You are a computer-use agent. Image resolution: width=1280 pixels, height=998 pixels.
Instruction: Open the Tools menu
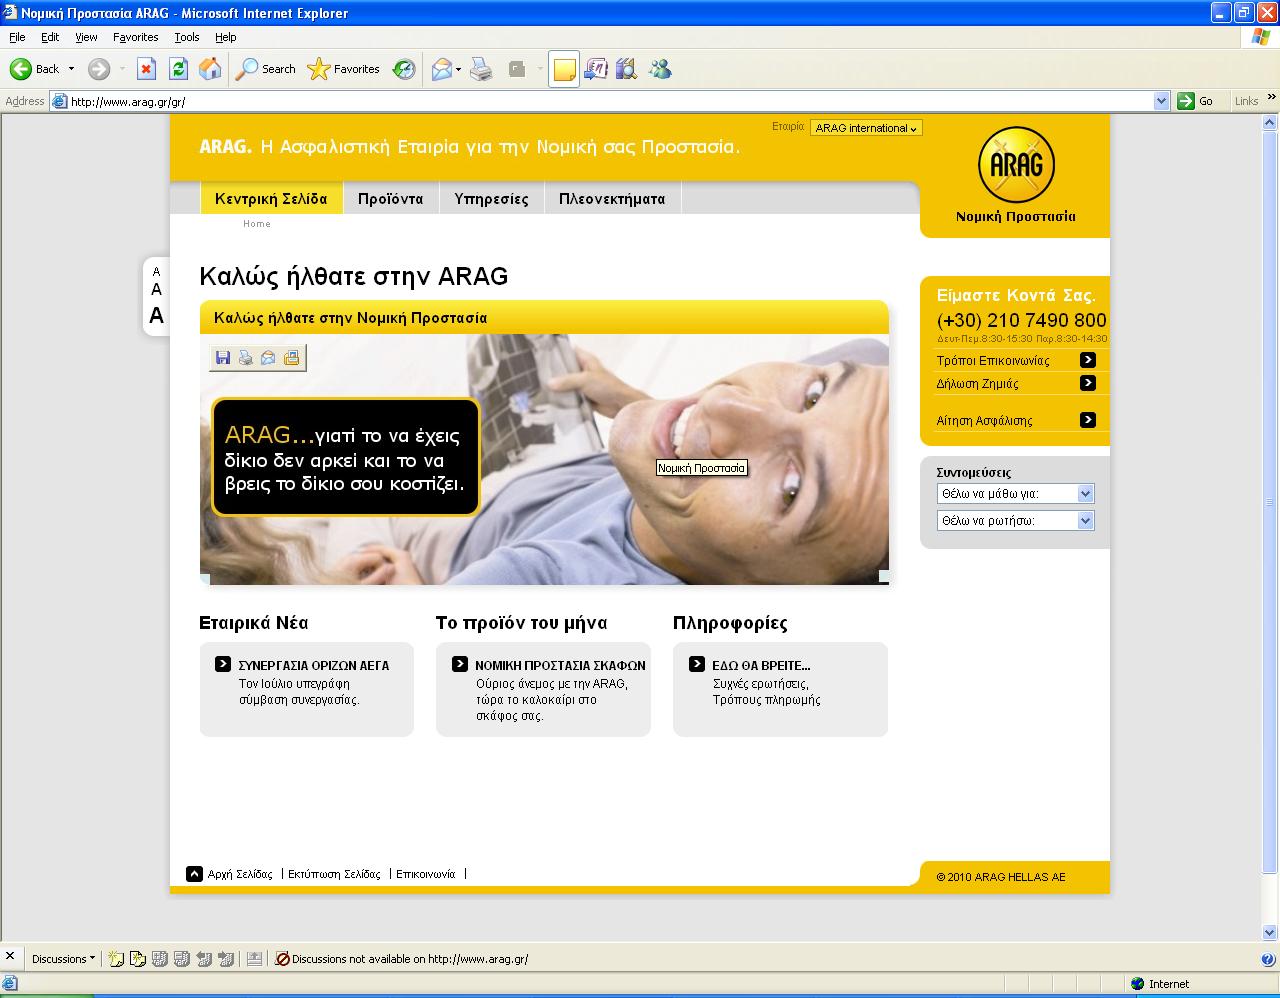coord(187,37)
